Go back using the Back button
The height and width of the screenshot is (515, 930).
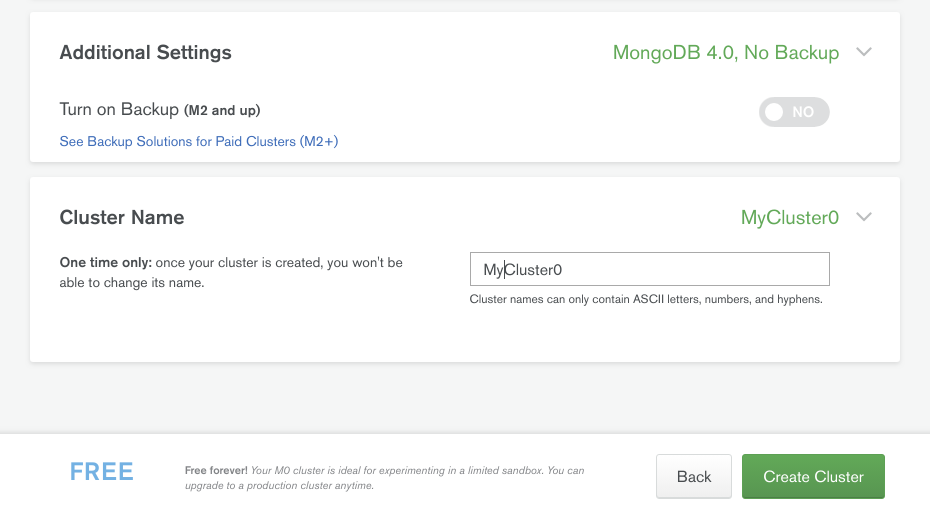point(694,477)
